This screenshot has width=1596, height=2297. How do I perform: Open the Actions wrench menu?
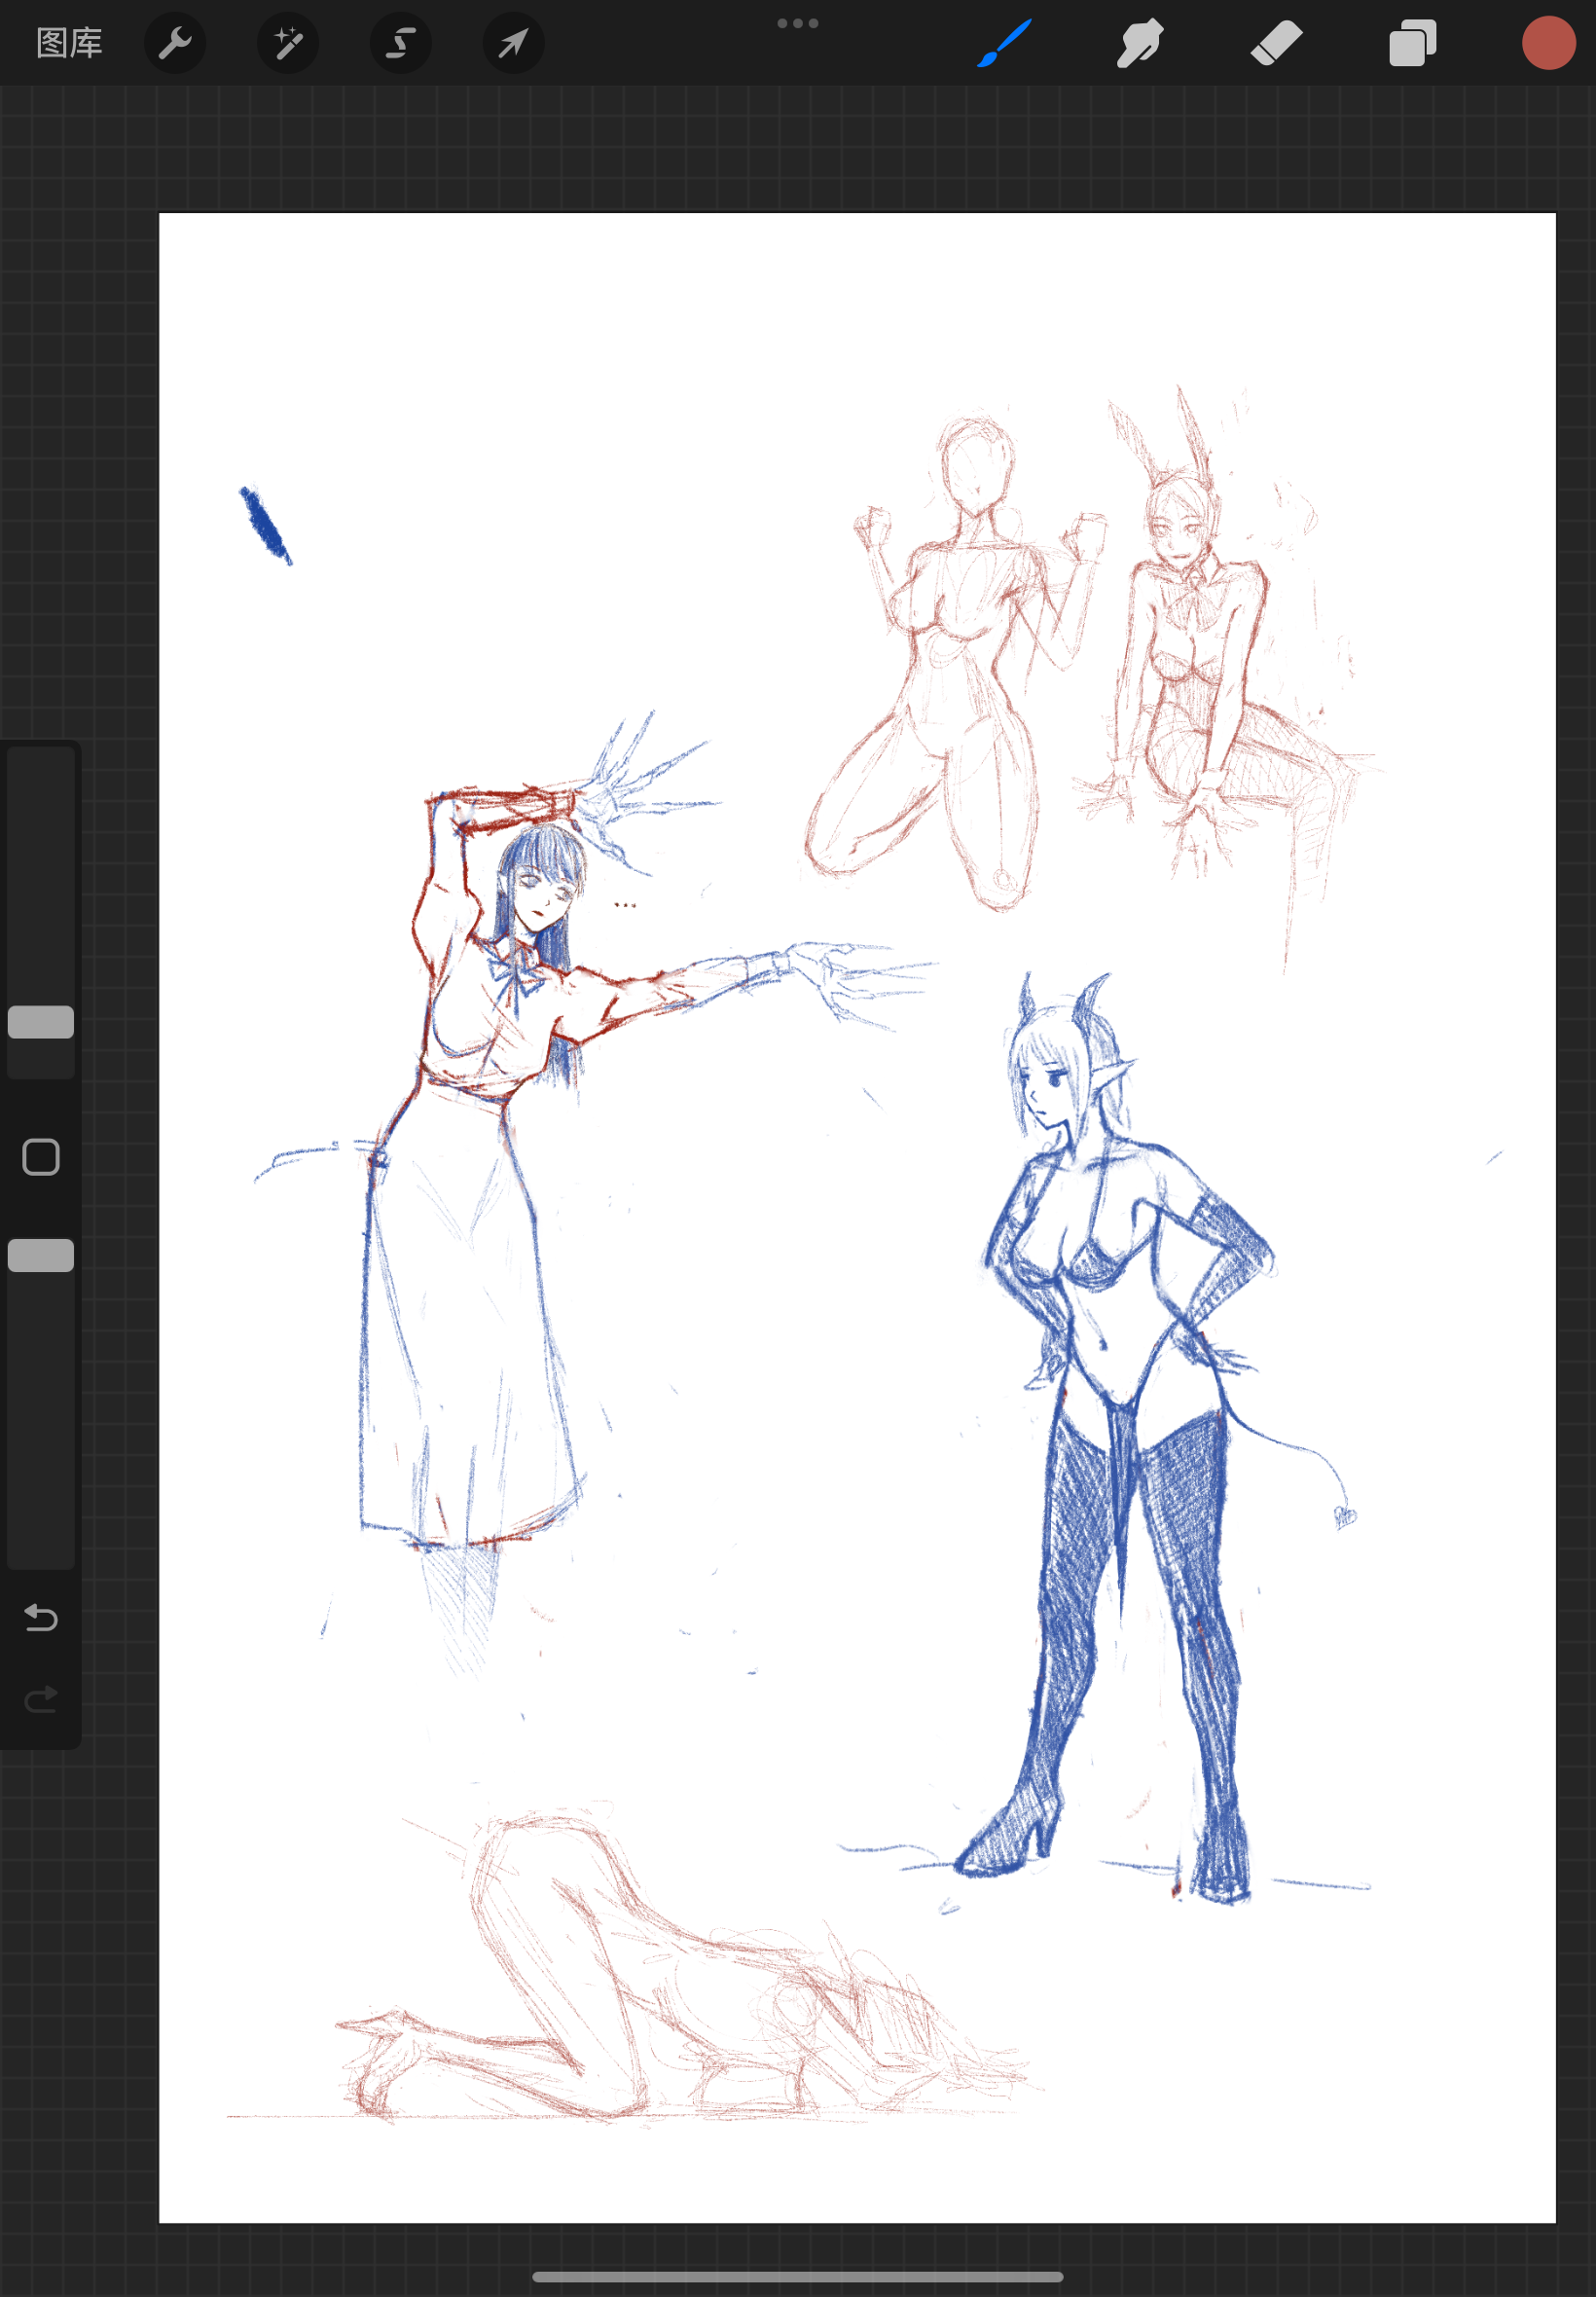click(x=175, y=43)
